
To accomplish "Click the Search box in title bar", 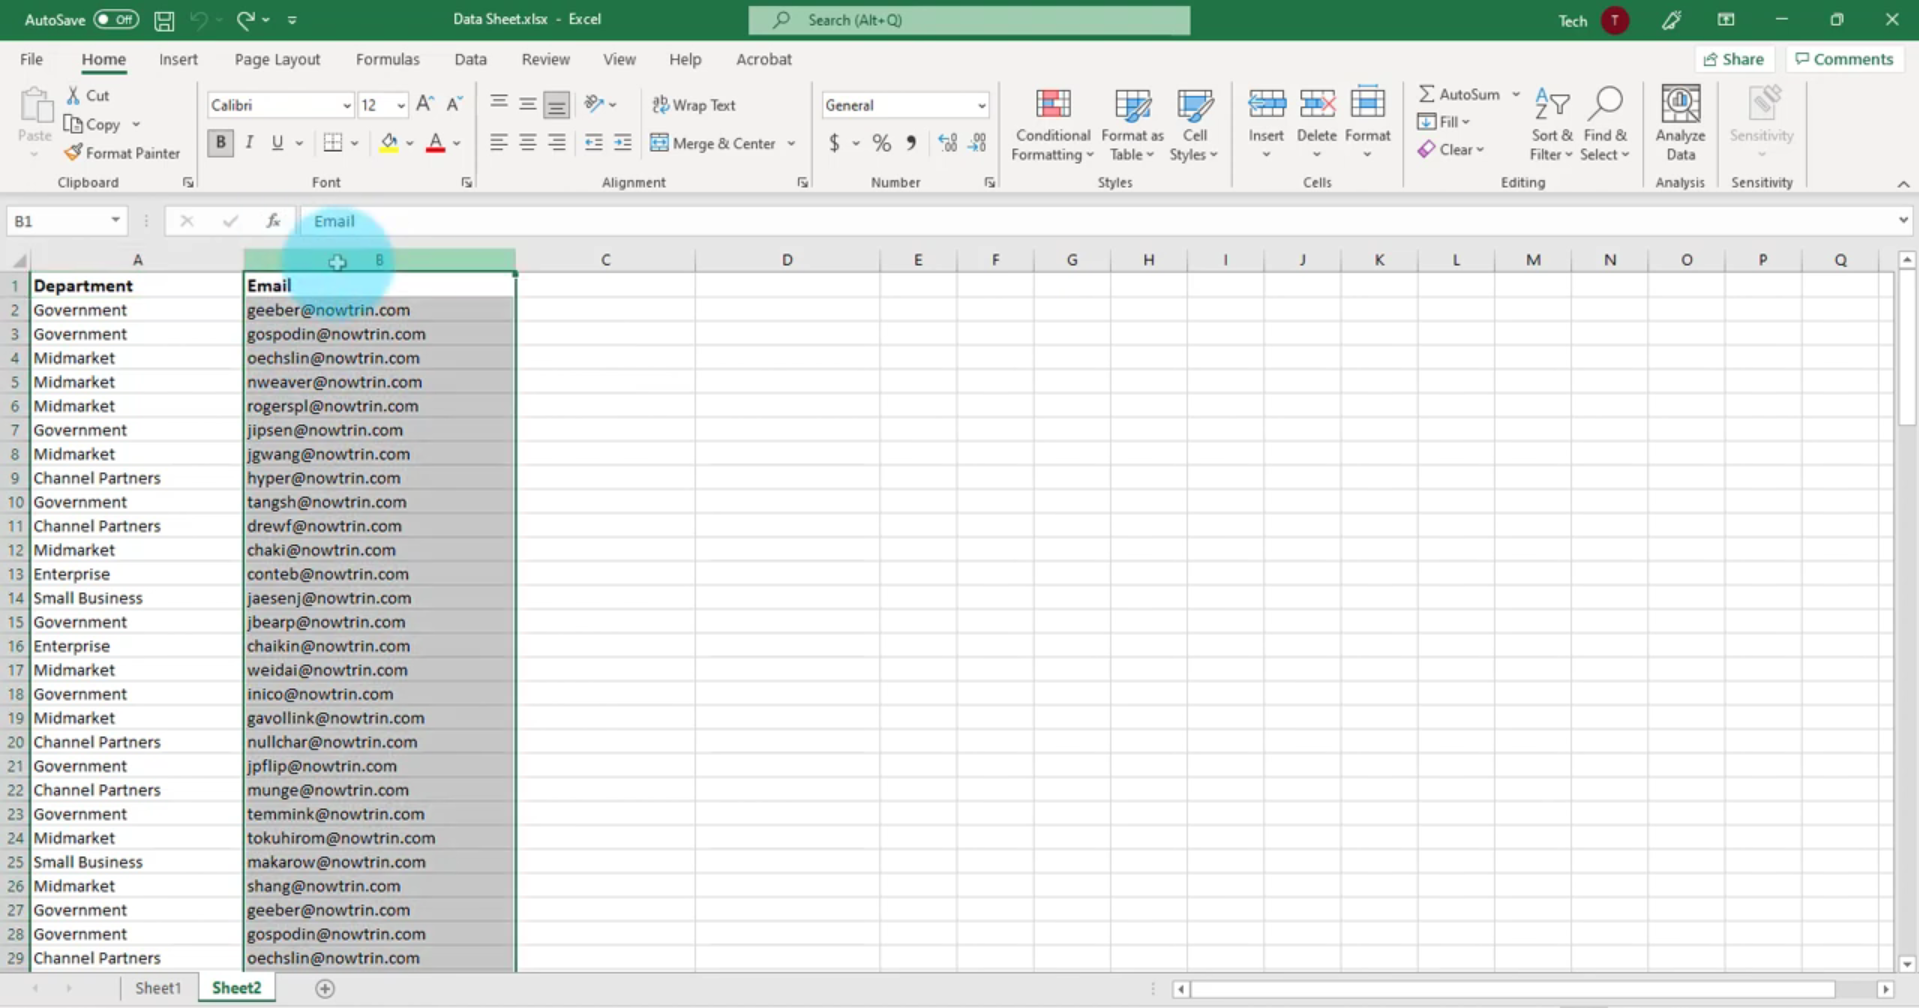I will [969, 20].
